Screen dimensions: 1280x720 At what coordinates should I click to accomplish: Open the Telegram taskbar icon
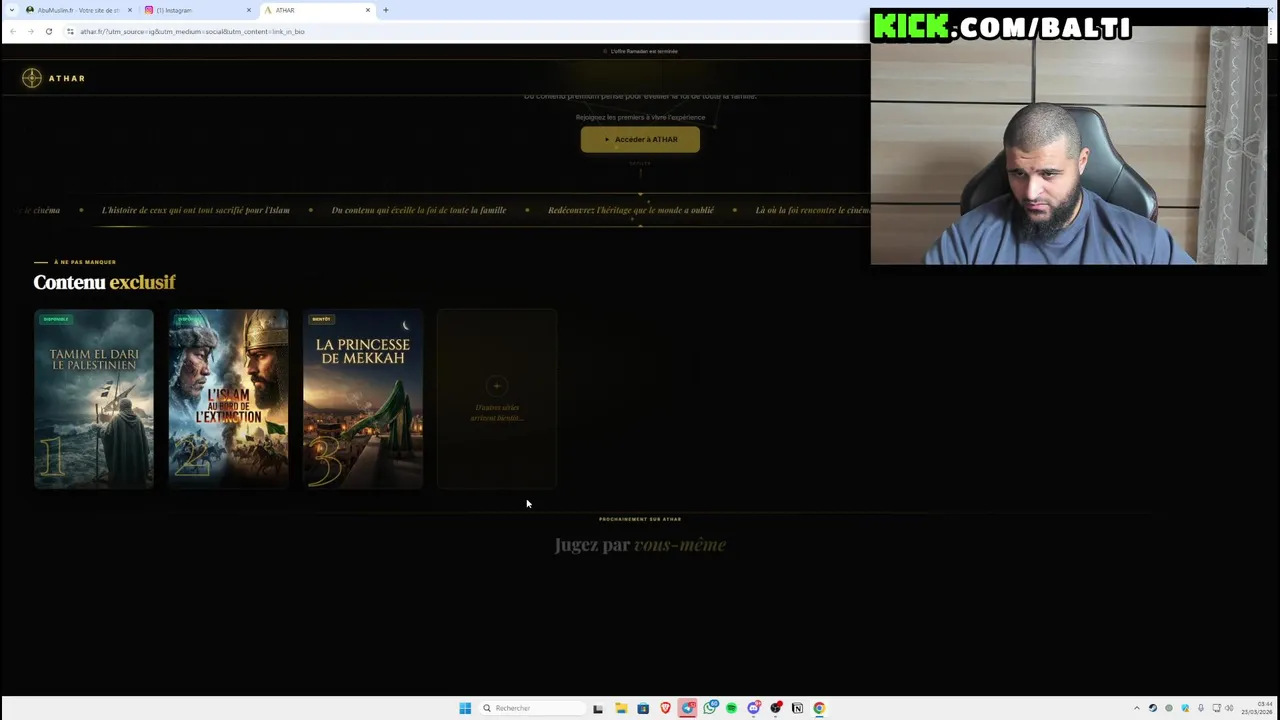(688, 708)
